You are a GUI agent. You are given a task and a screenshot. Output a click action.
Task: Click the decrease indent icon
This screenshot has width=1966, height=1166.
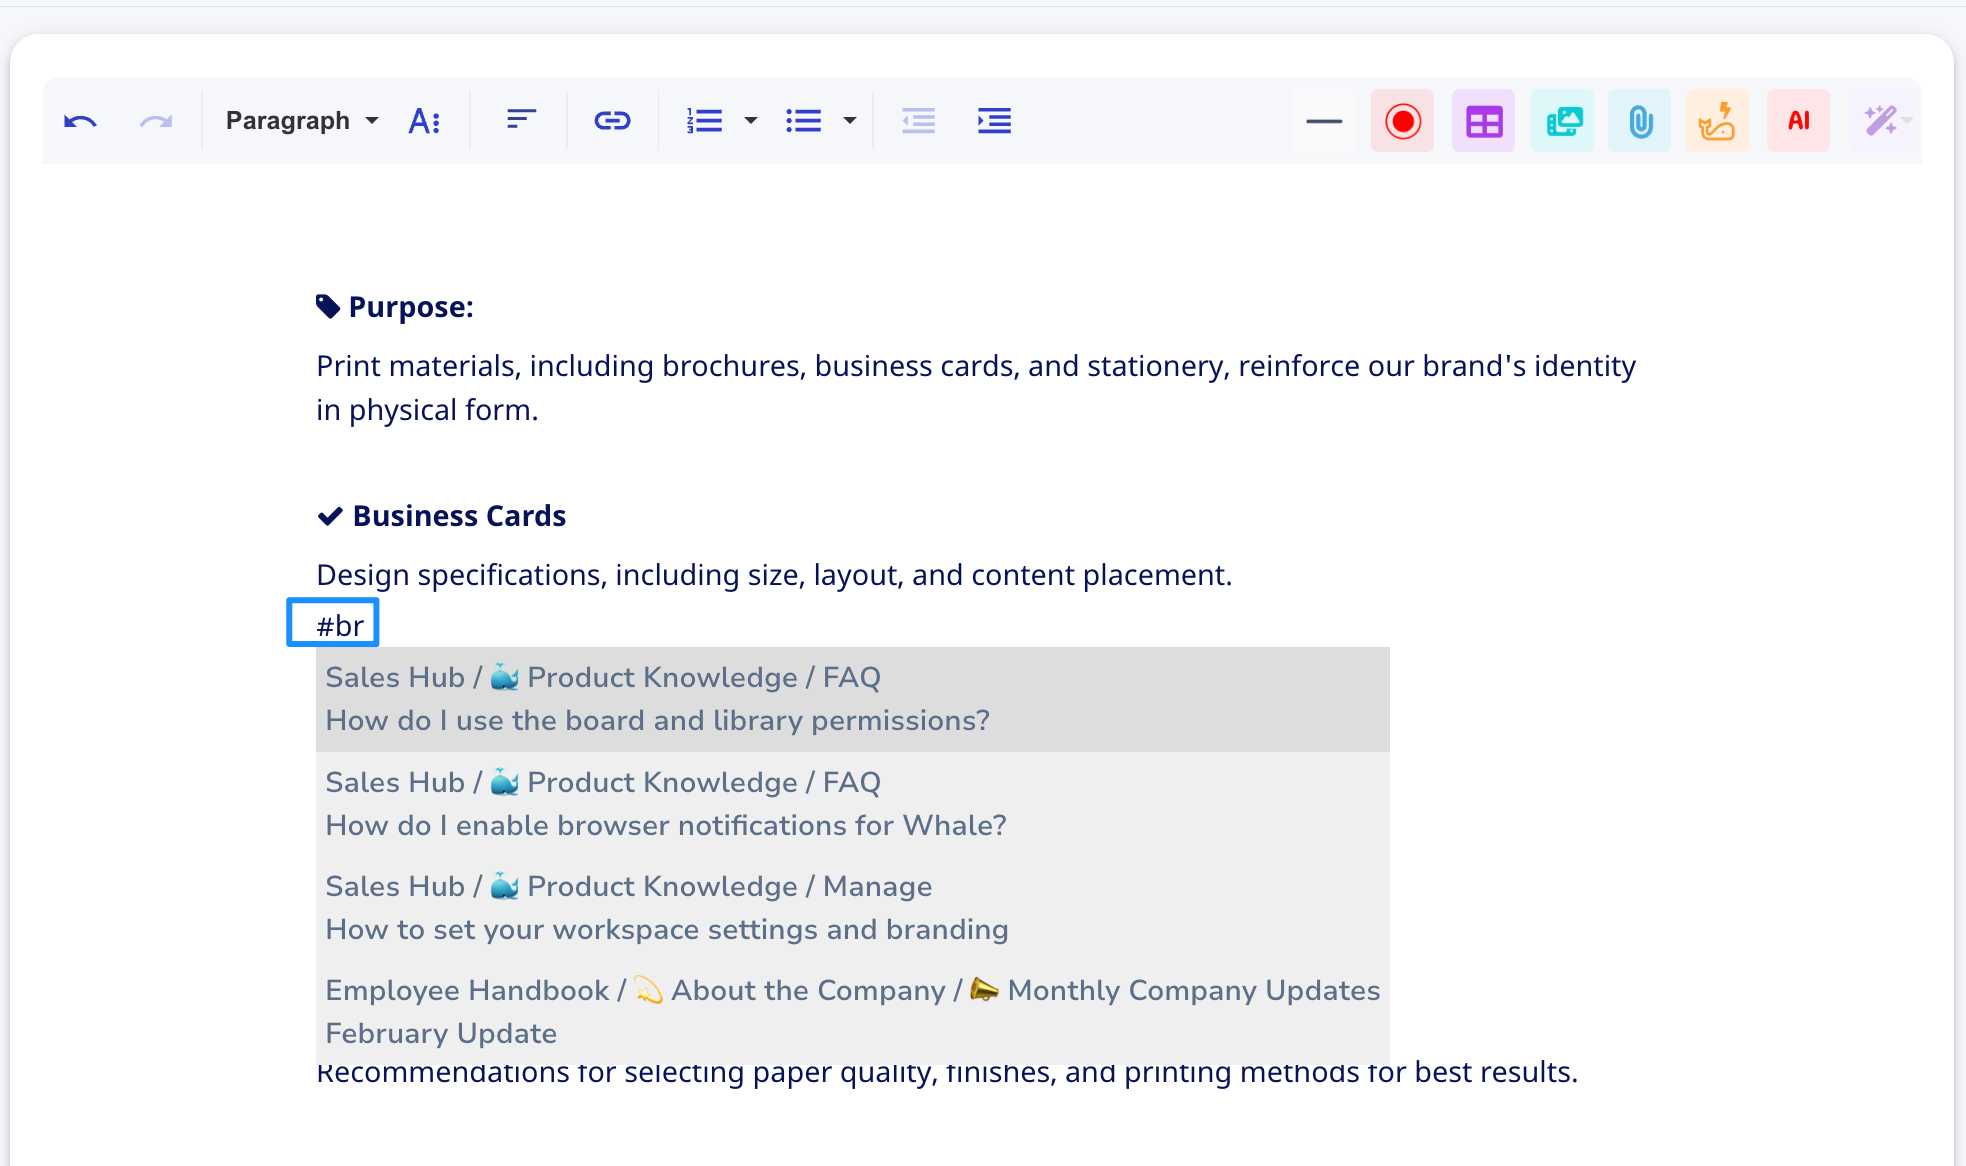tap(918, 121)
